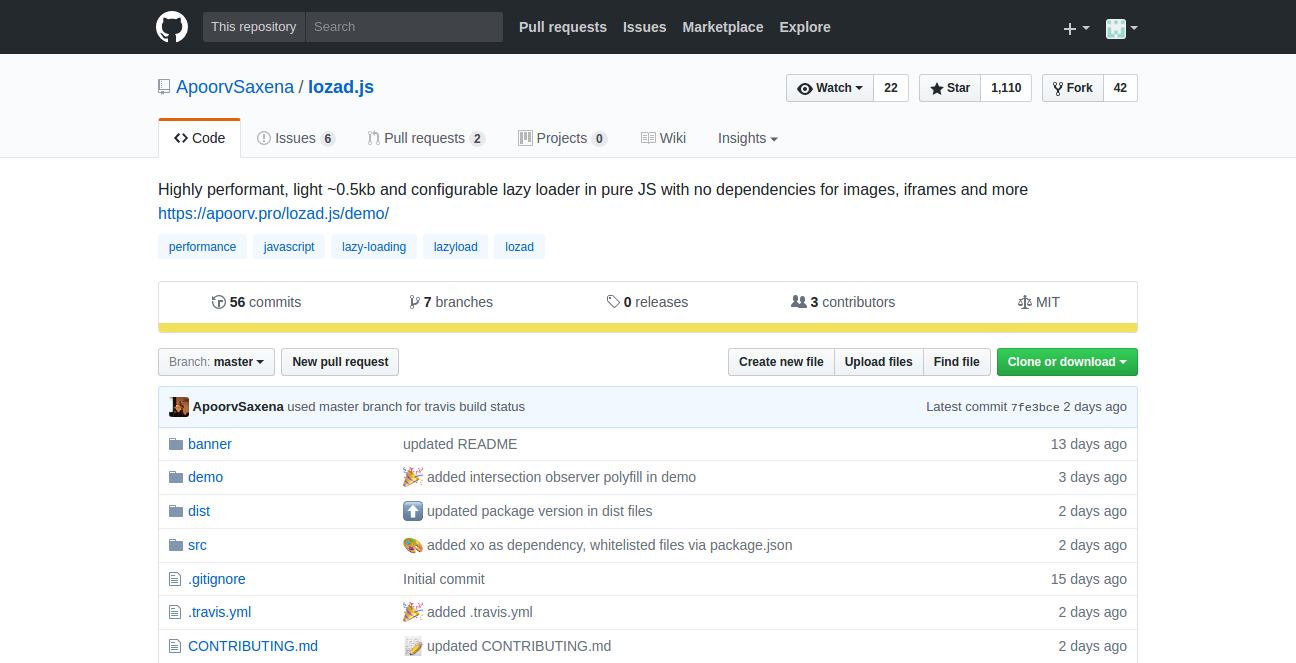Open the 3 contributors page
The width and height of the screenshot is (1296, 663).
(x=843, y=302)
